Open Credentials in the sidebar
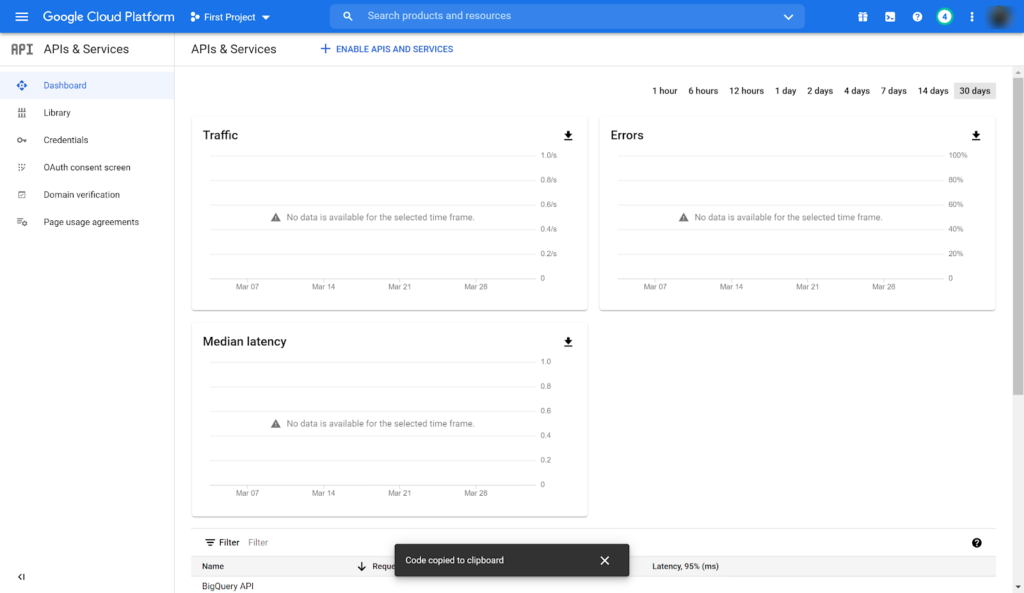The height and width of the screenshot is (593, 1024). (87, 140)
